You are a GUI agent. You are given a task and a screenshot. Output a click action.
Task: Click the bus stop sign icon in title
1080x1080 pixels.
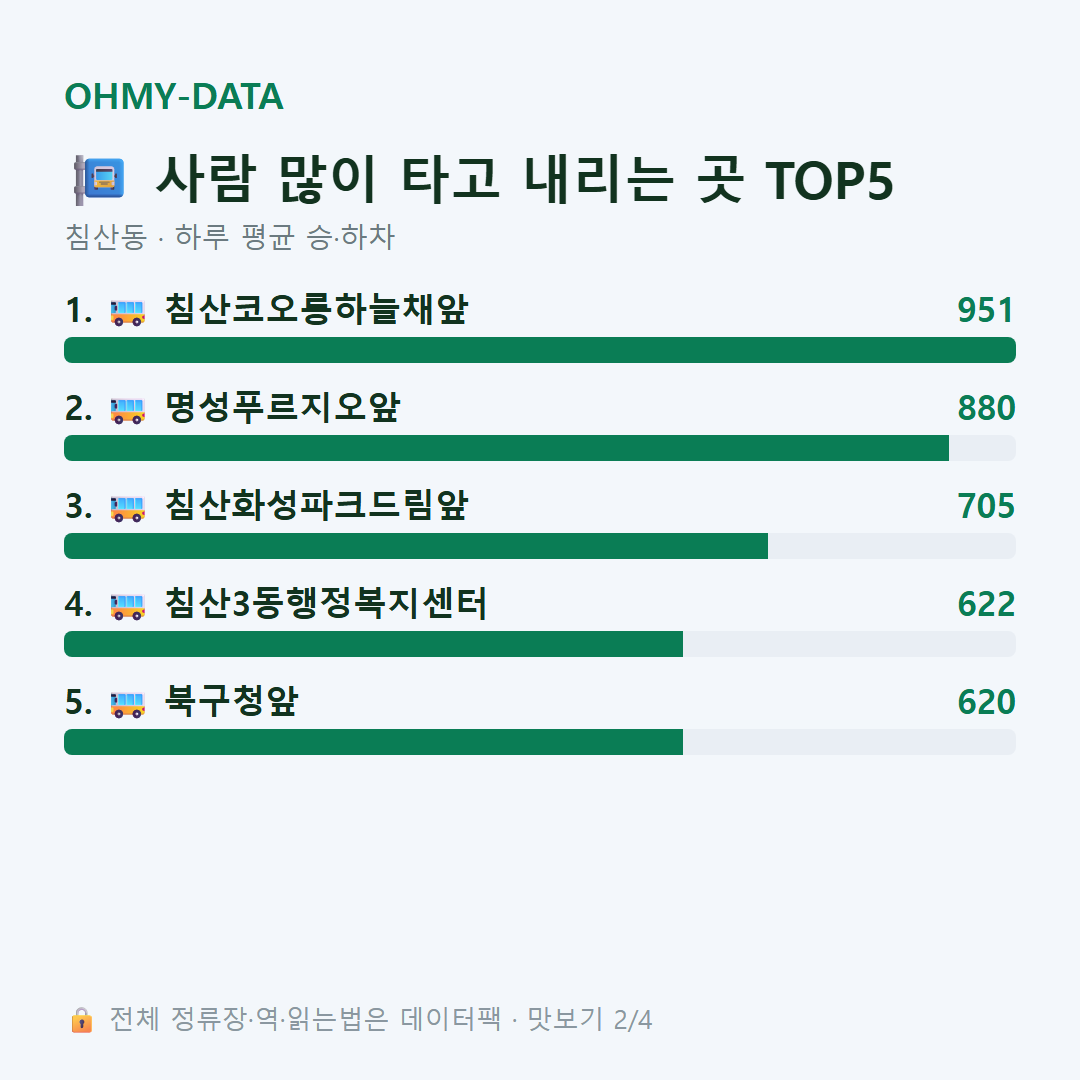point(99,180)
